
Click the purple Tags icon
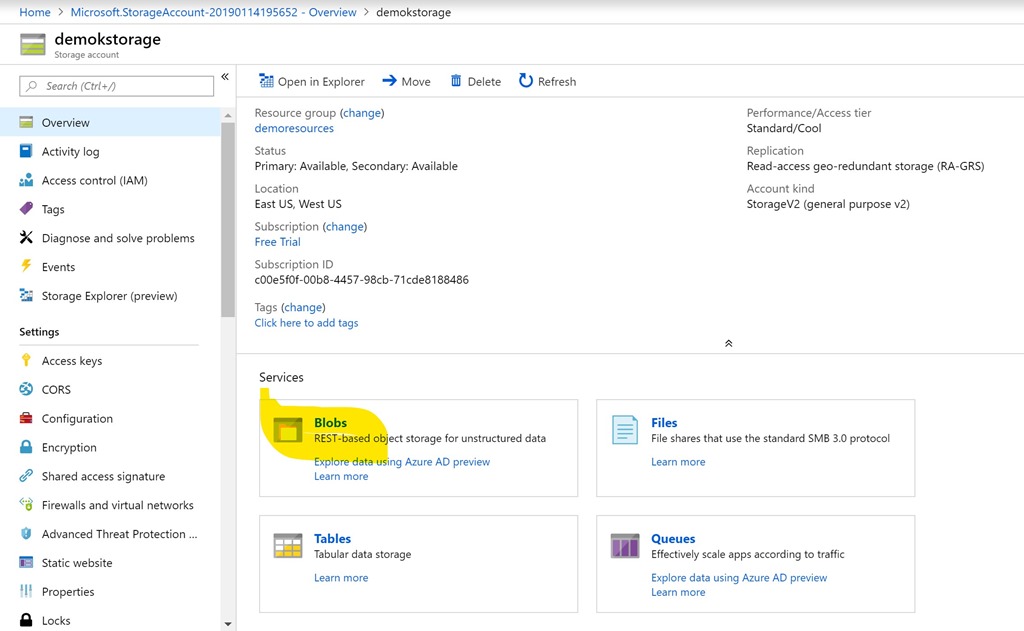(26, 209)
